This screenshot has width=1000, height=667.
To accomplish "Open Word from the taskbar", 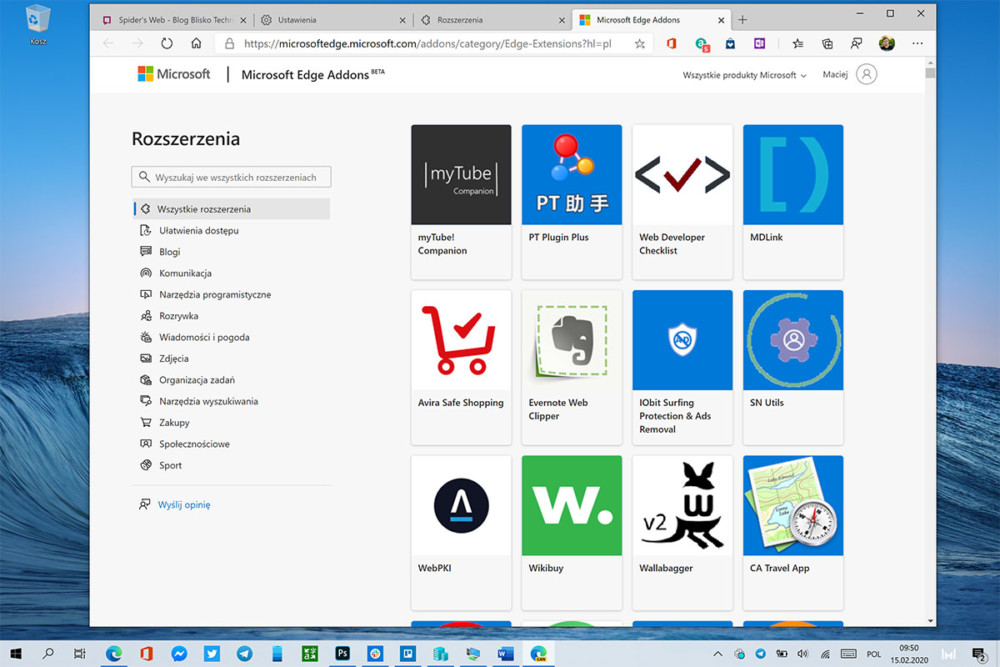I will tap(506, 654).
